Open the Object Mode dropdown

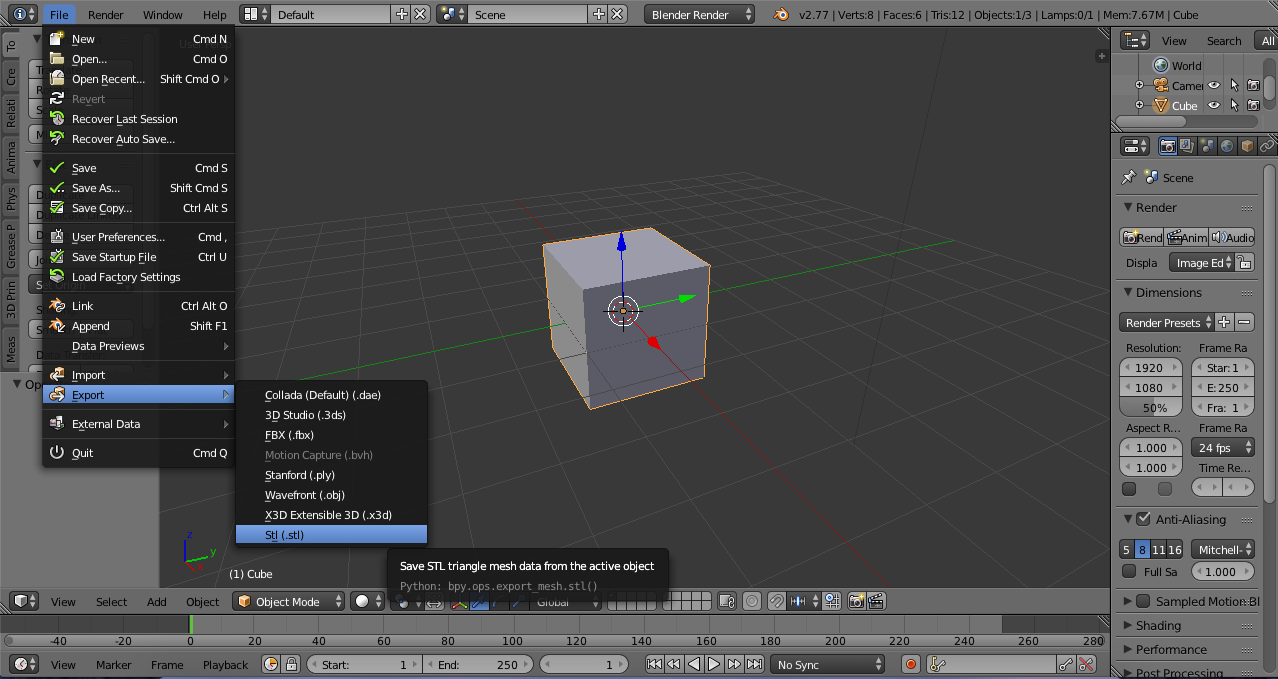[288, 601]
